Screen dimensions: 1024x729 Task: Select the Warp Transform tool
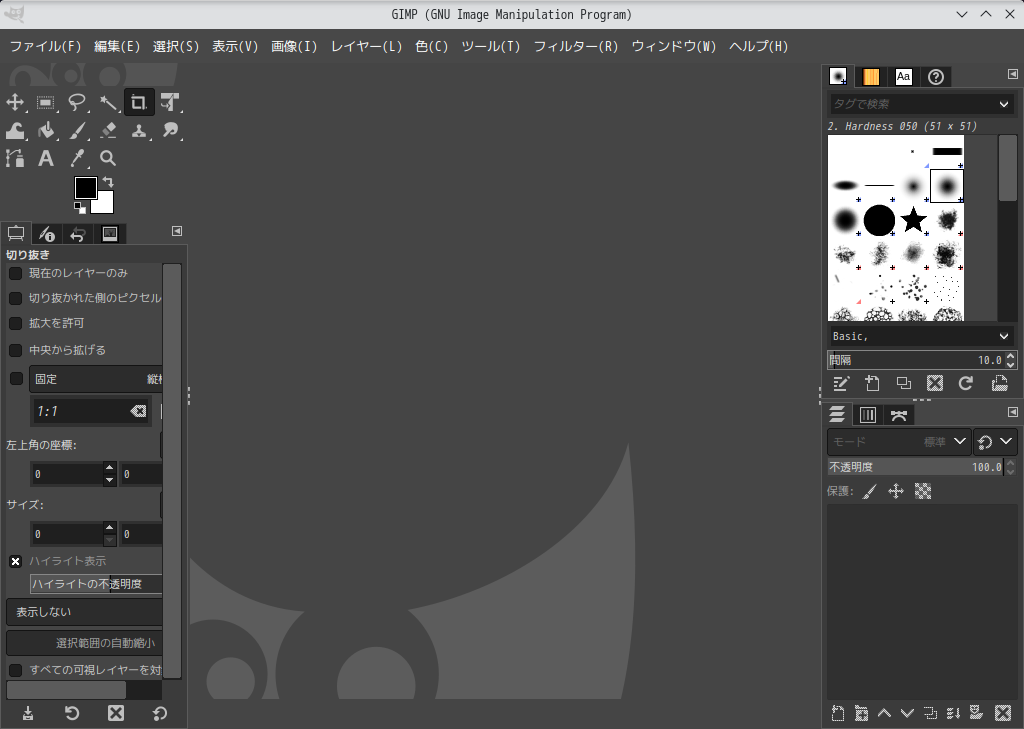tap(15, 131)
